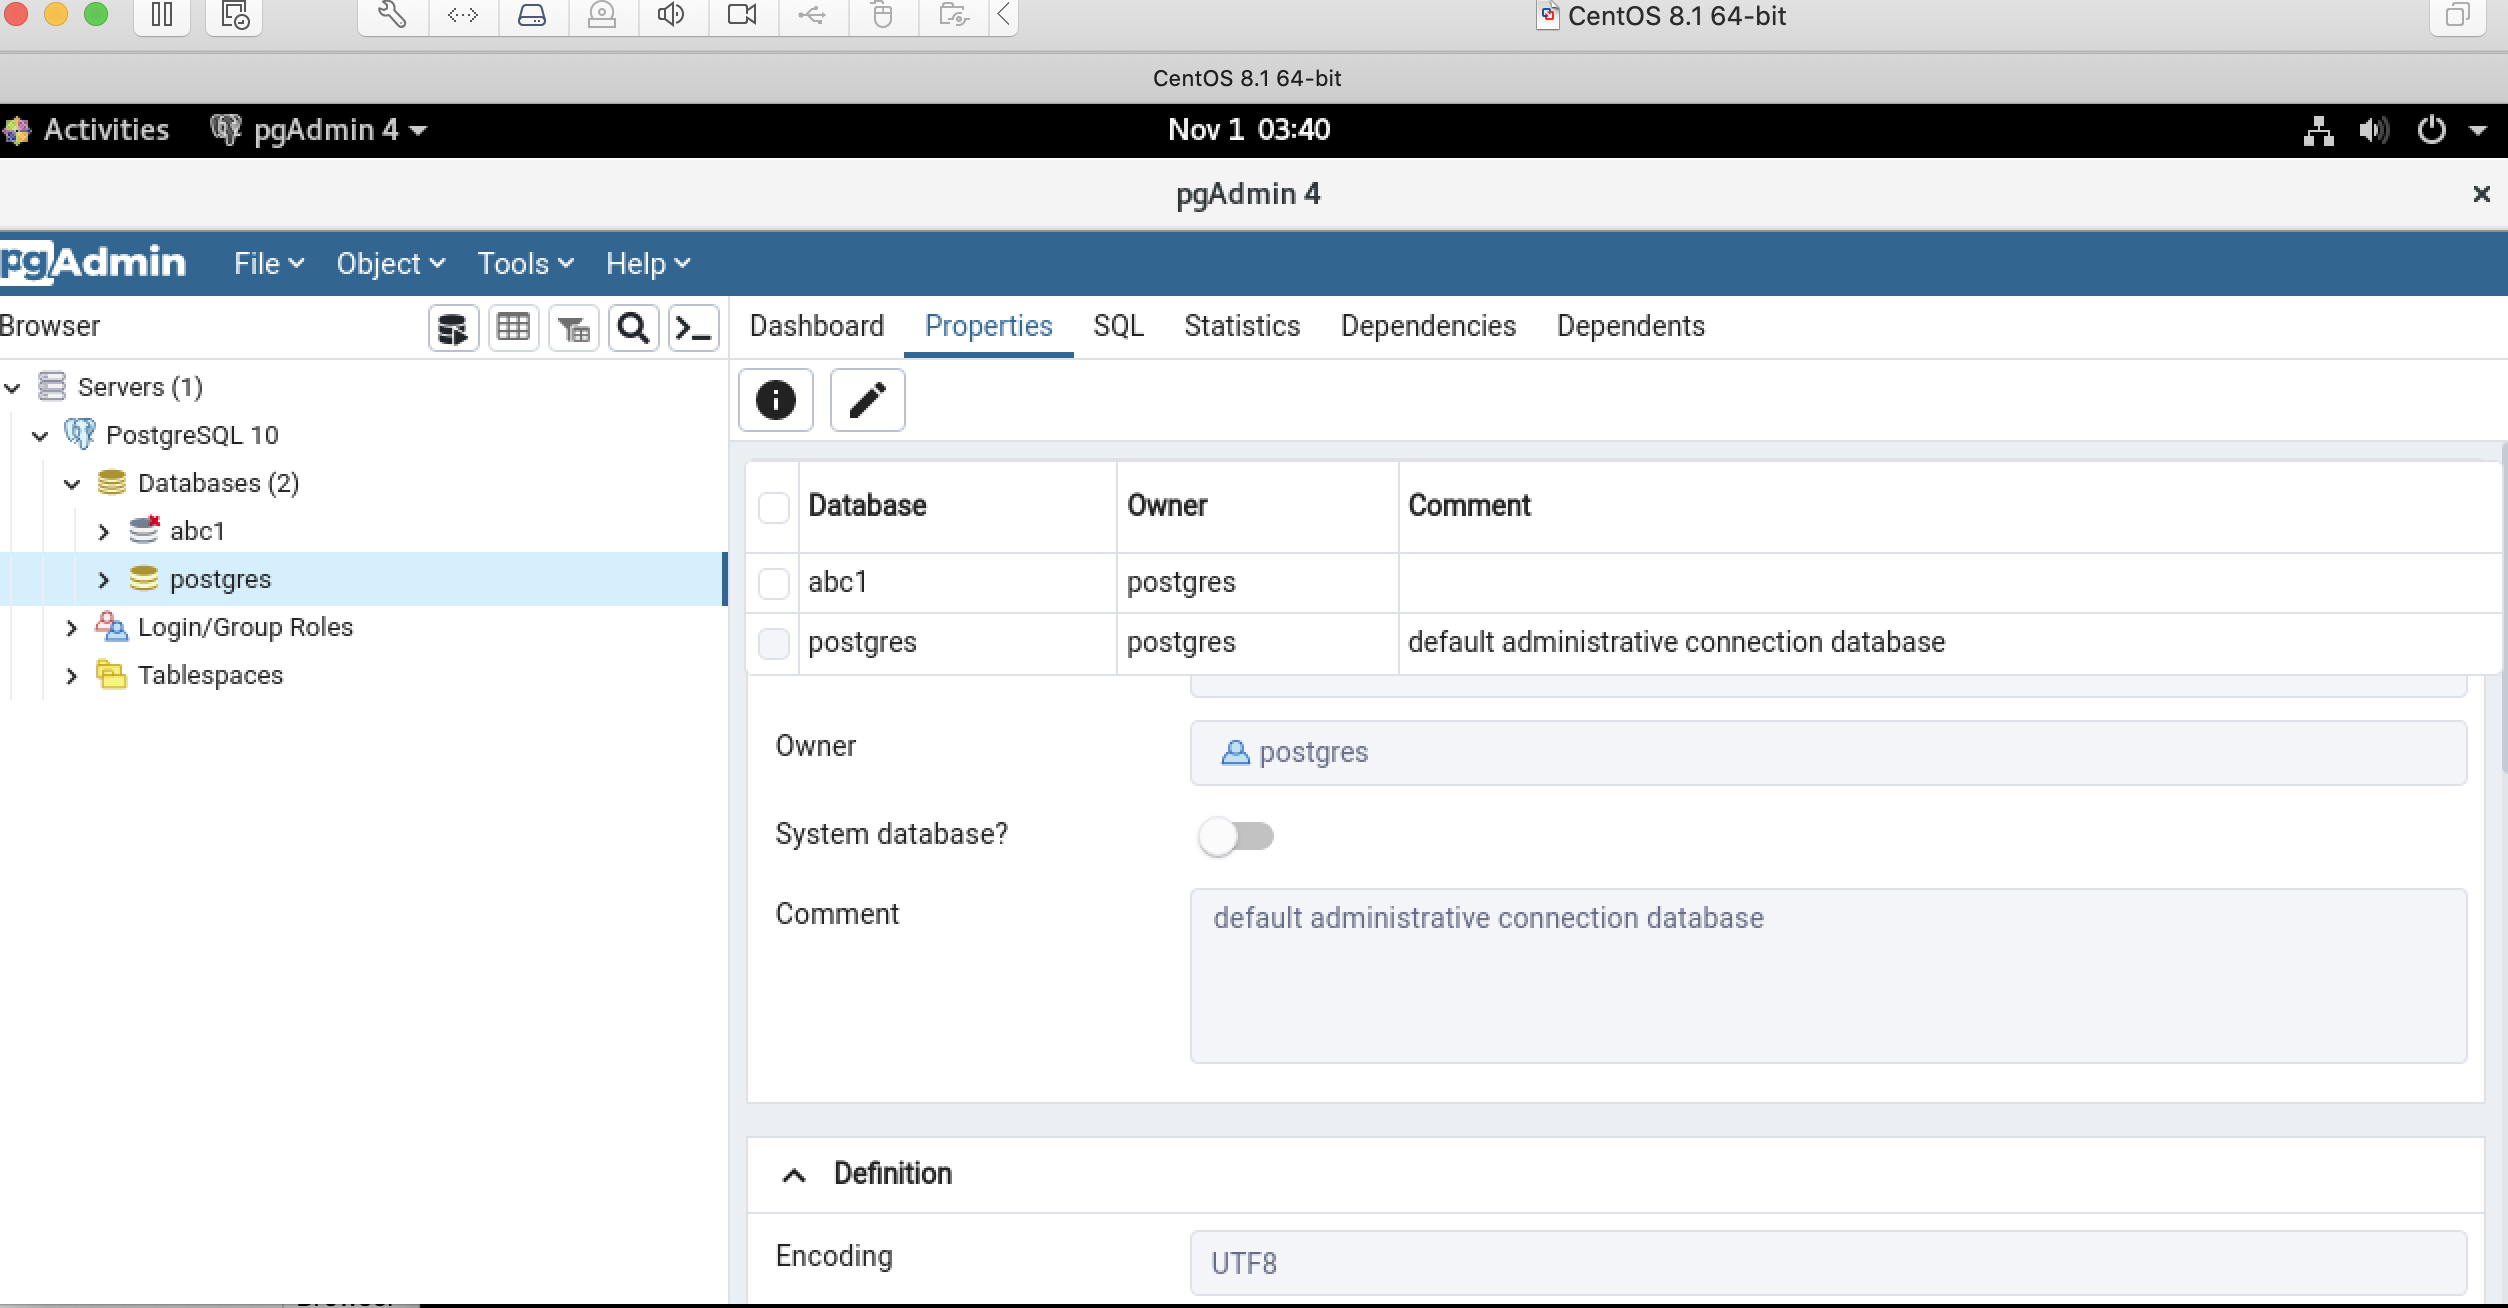
Task: Click the grid view icon in the Browser toolbar
Action: (x=513, y=327)
